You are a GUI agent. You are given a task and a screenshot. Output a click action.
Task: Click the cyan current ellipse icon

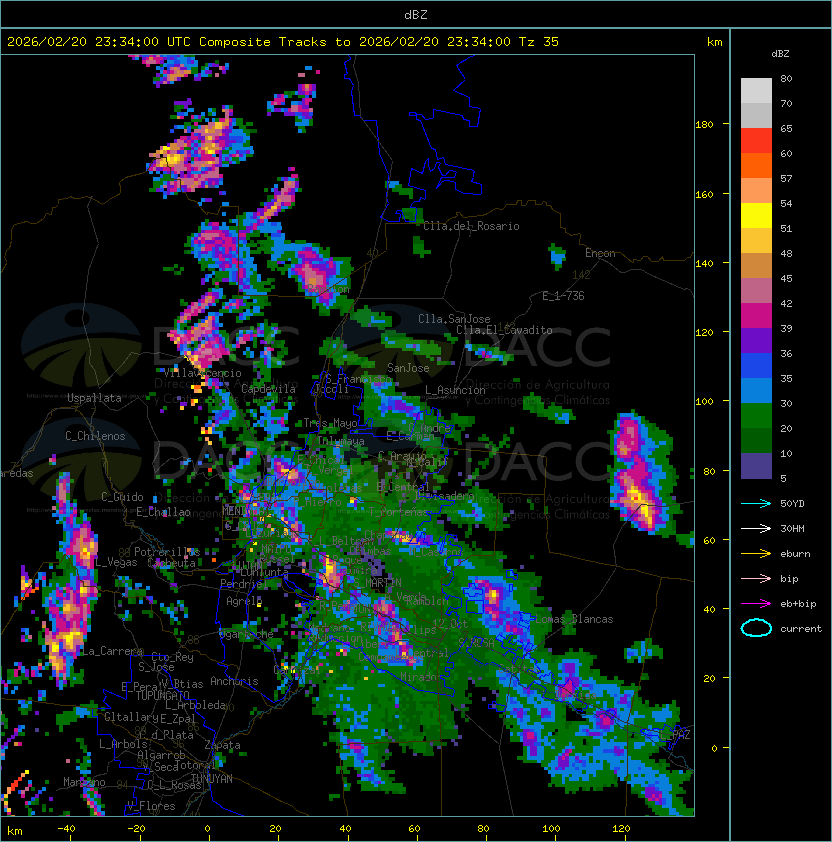coord(756,628)
